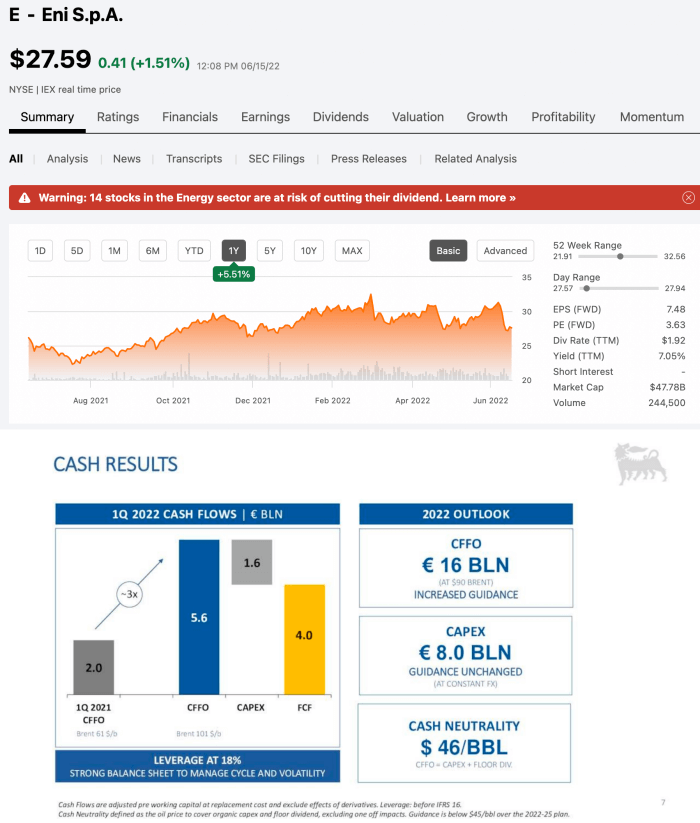700x823 pixels.
Task: Click the warning triangle icon in banner
Action: (24, 198)
